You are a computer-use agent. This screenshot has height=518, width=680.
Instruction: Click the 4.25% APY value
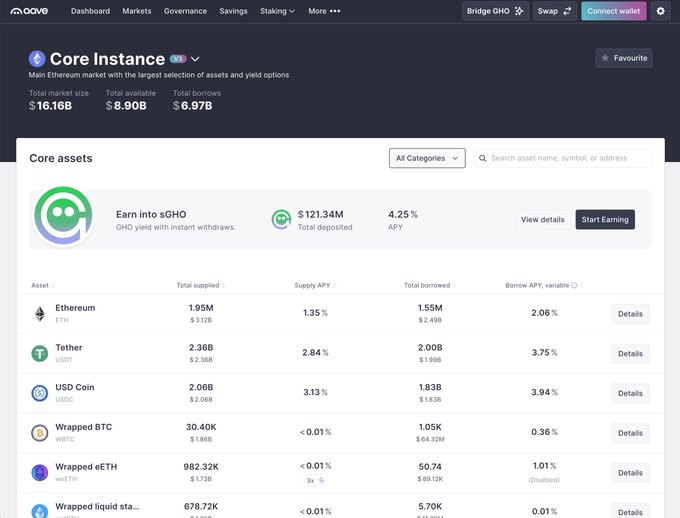point(403,214)
